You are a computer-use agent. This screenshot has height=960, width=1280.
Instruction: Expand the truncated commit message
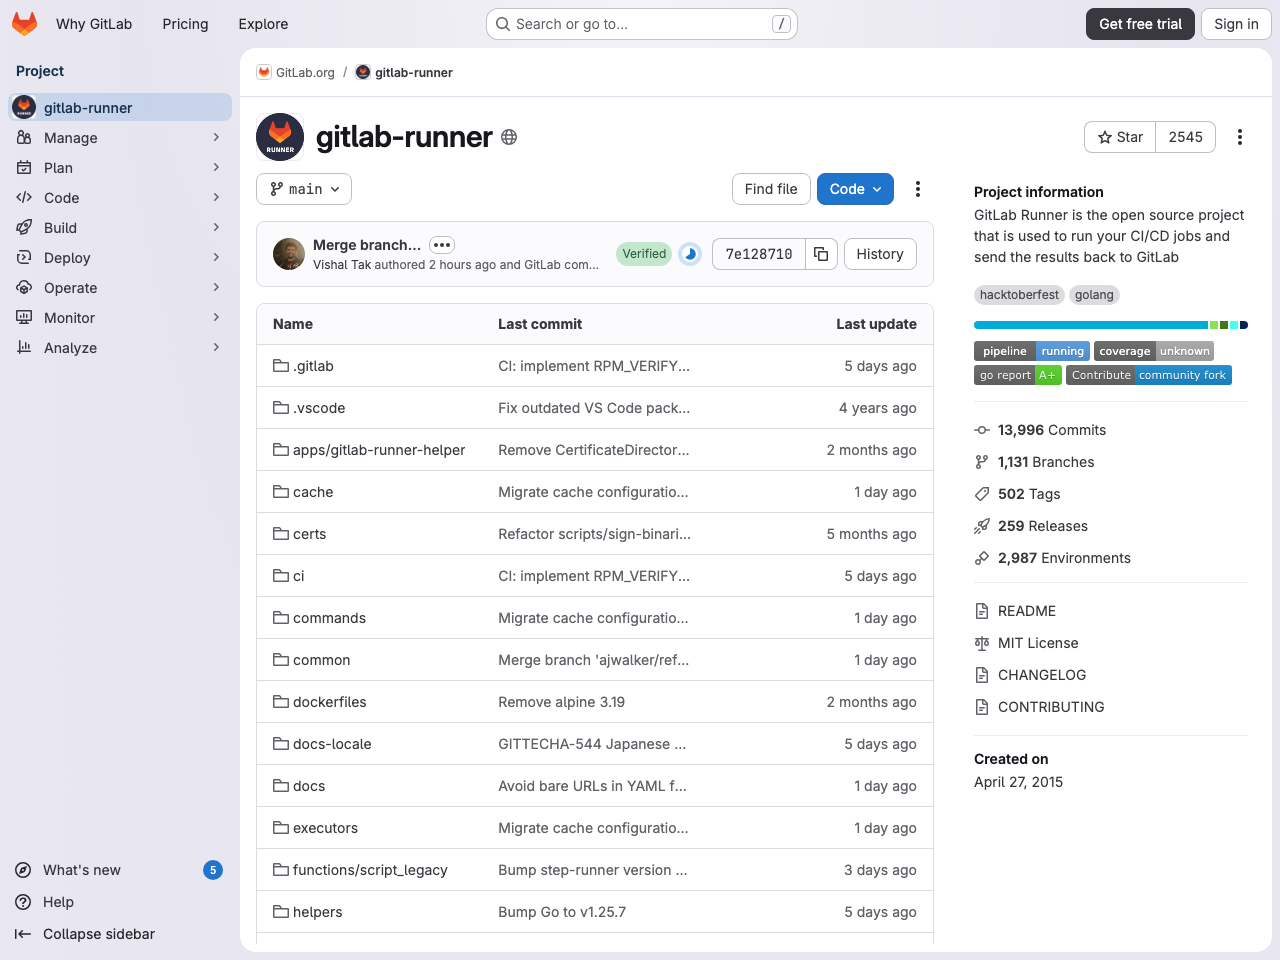[441, 244]
